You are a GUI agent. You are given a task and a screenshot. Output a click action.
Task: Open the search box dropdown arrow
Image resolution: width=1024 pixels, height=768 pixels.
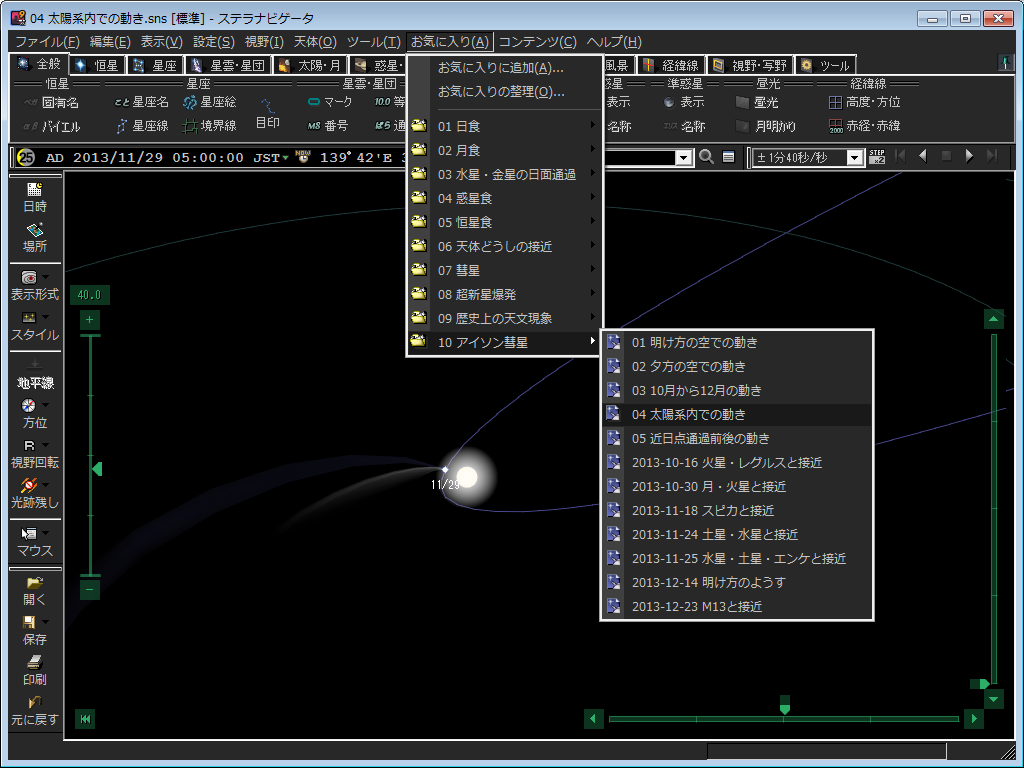coord(683,157)
